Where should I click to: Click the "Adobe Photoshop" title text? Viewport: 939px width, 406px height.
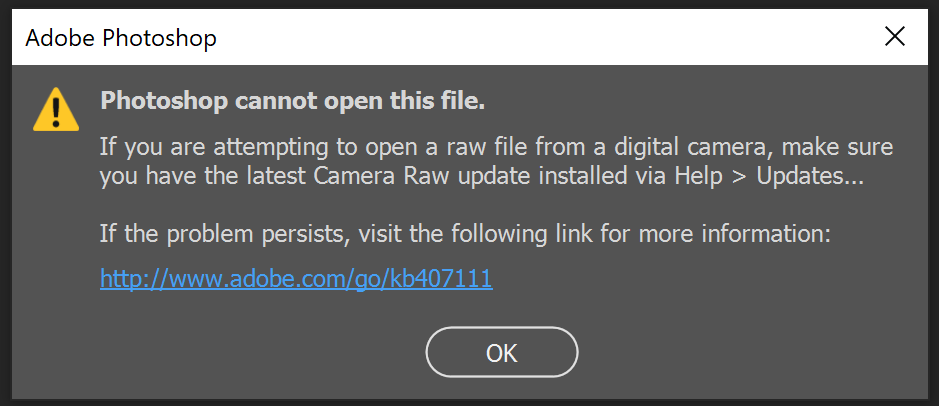[x=121, y=39]
